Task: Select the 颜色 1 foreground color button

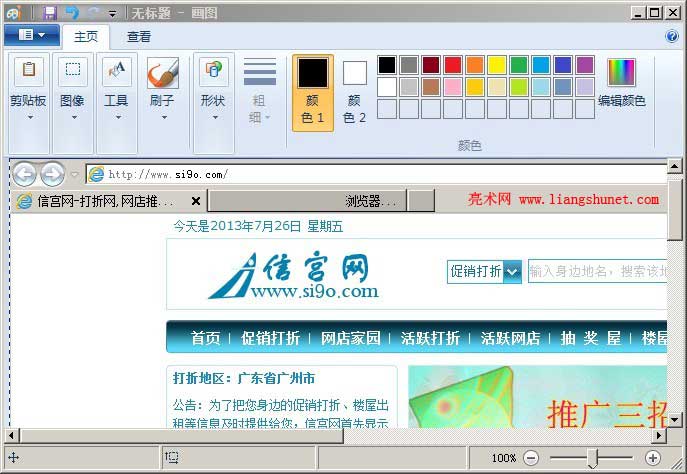Action: click(x=313, y=93)
